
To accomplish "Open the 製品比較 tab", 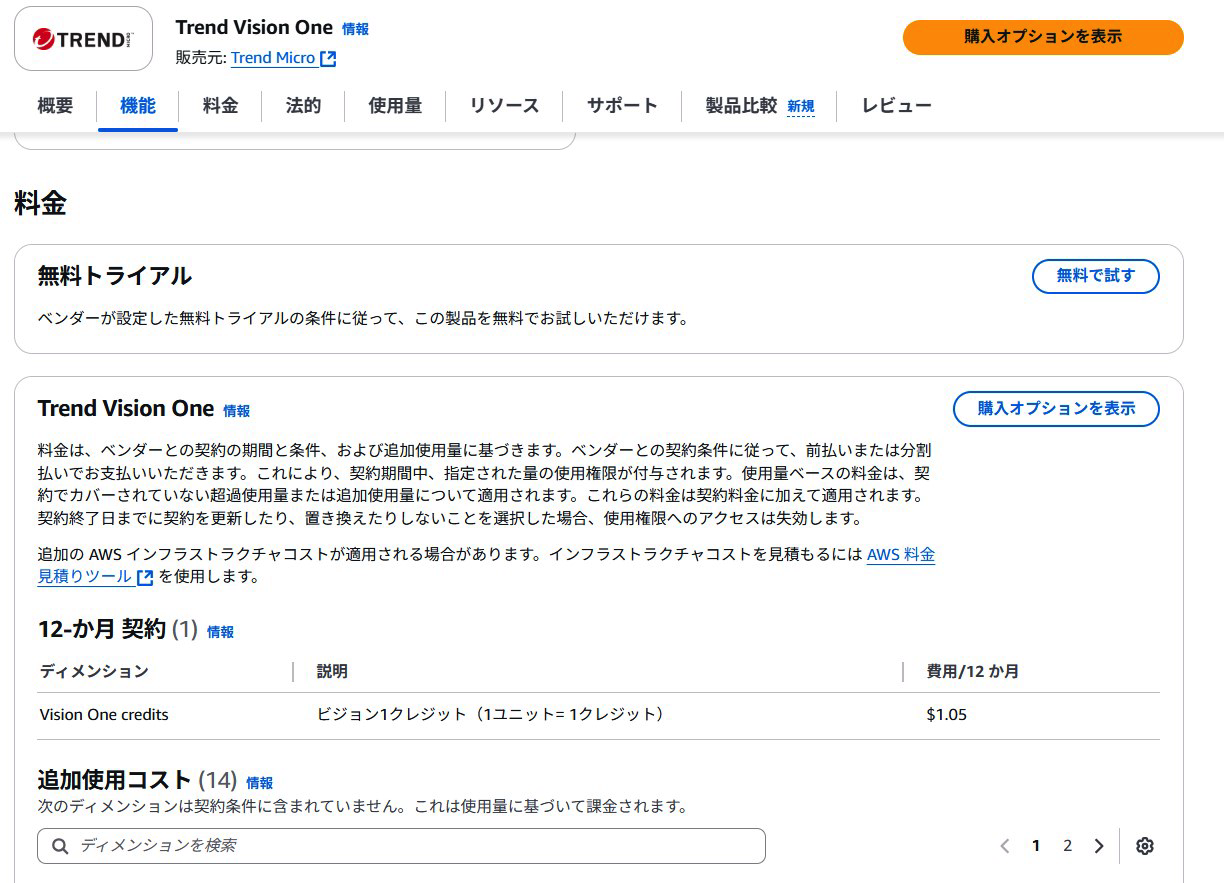I will (x=741, y=106).
